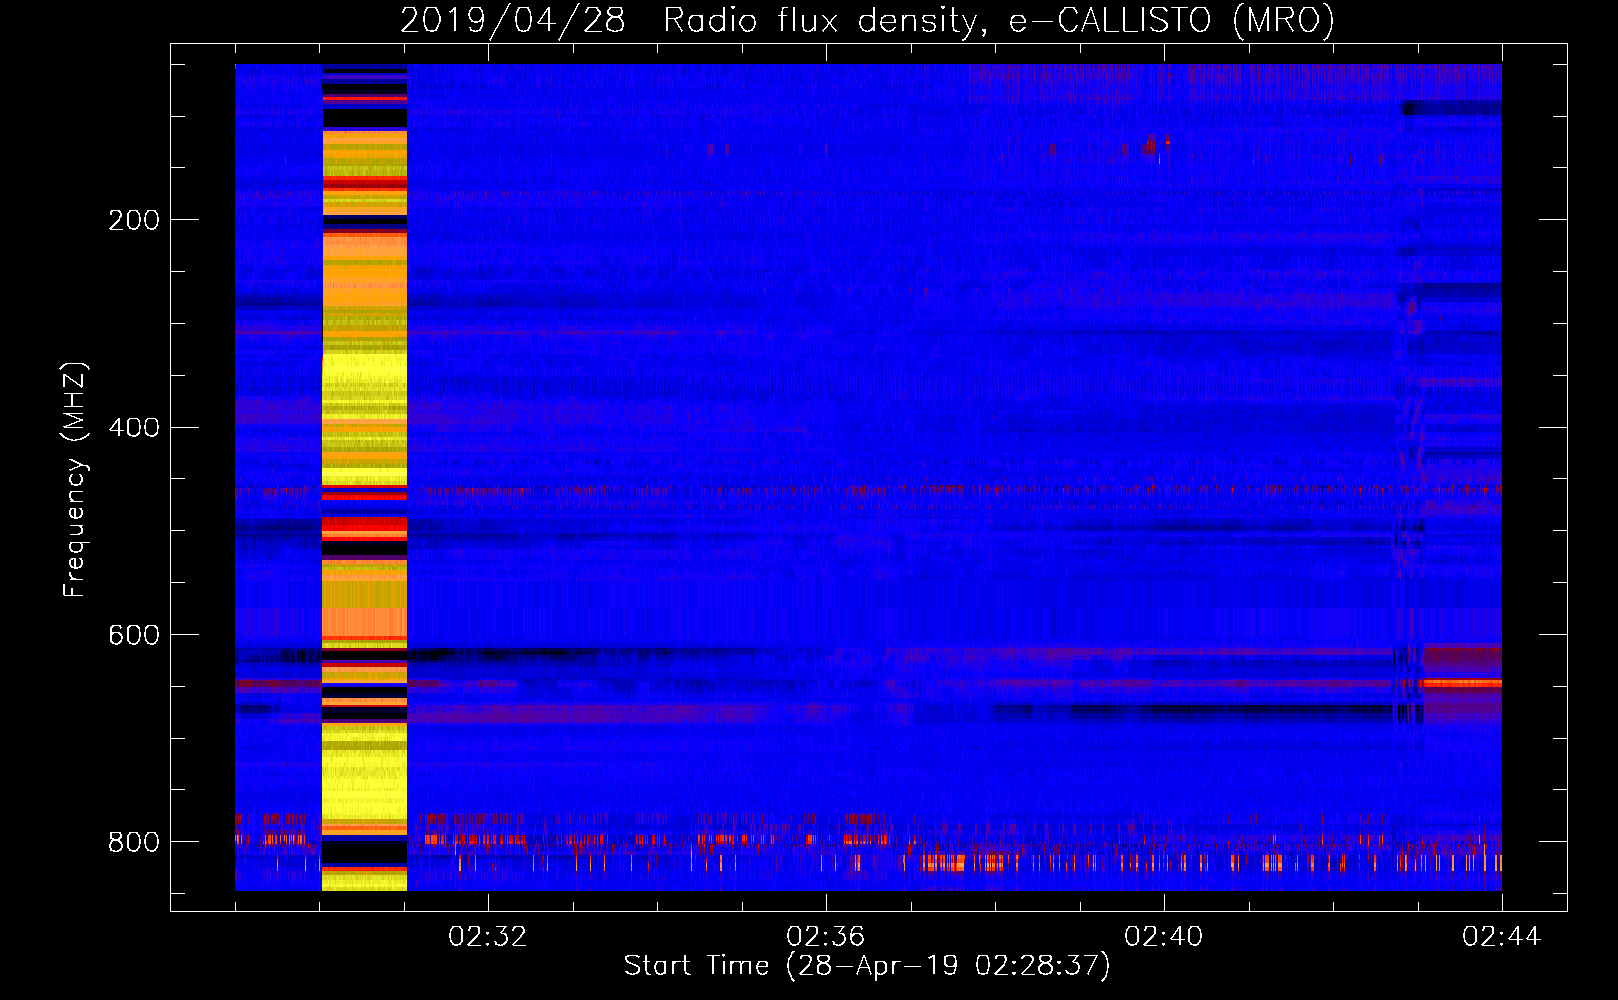Screen dimensions: 1618x1000
Task: Click the bright red-orange streak near 650 MHz at right edge
Action: [x=1462, y=684]
